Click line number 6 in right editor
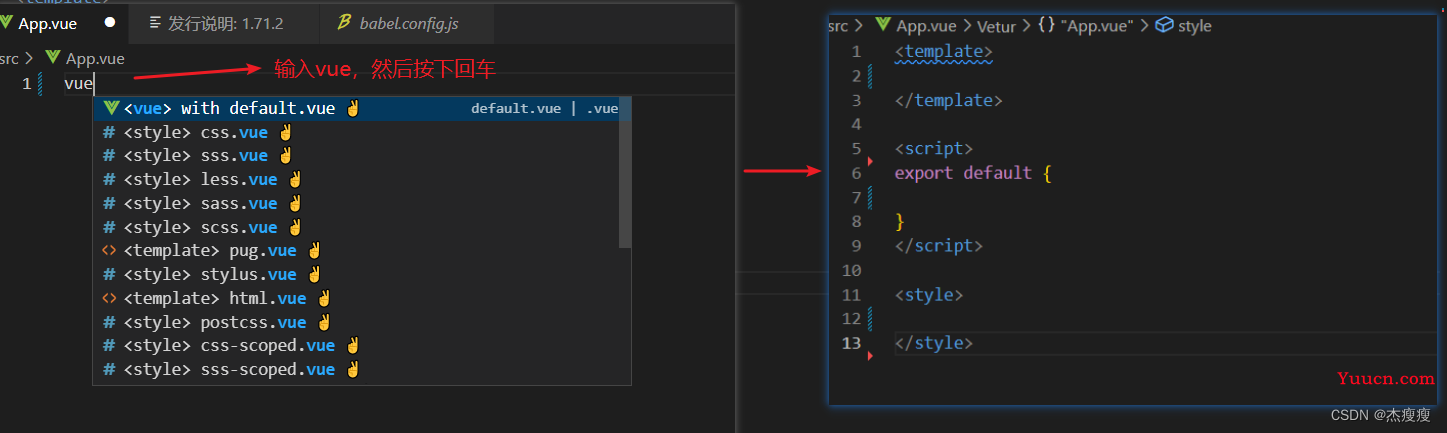Viewport: 1447px width, 433px height. point(856,173)
